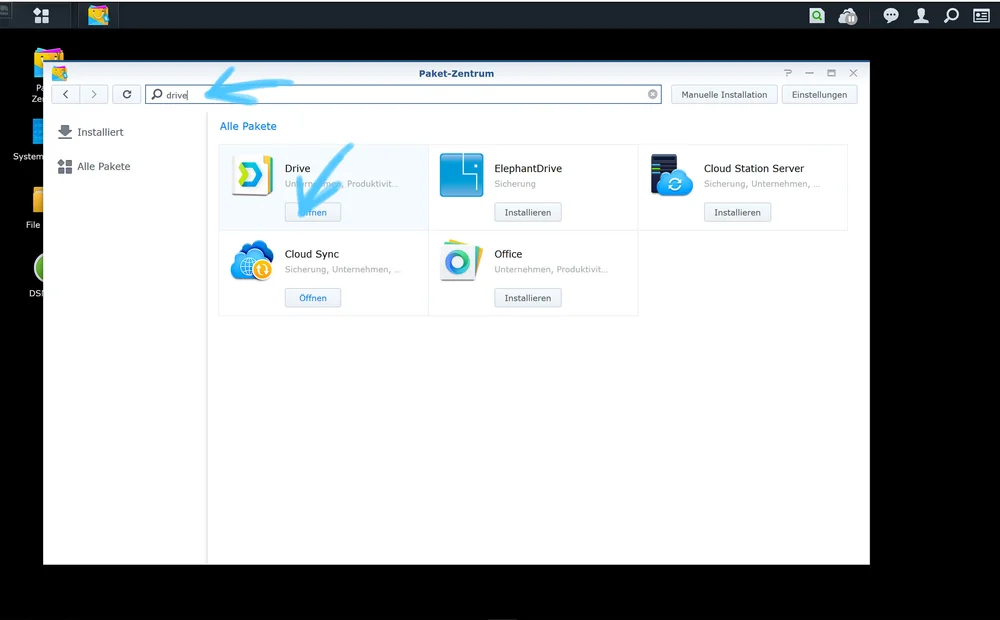
Task: Open the Cloud Sync package
Action: click(x=312, y=298)
